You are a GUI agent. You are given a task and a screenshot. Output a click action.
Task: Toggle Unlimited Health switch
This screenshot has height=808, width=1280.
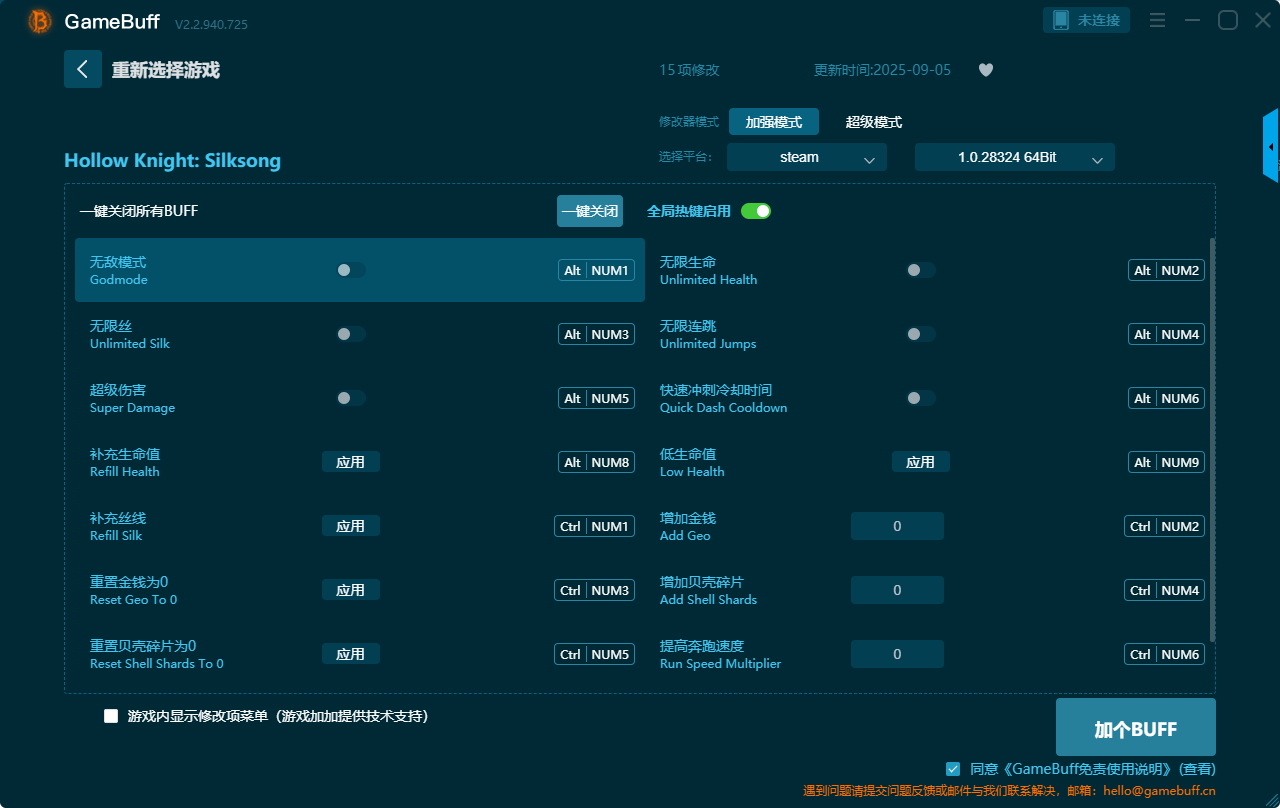(x=920, y=270)
